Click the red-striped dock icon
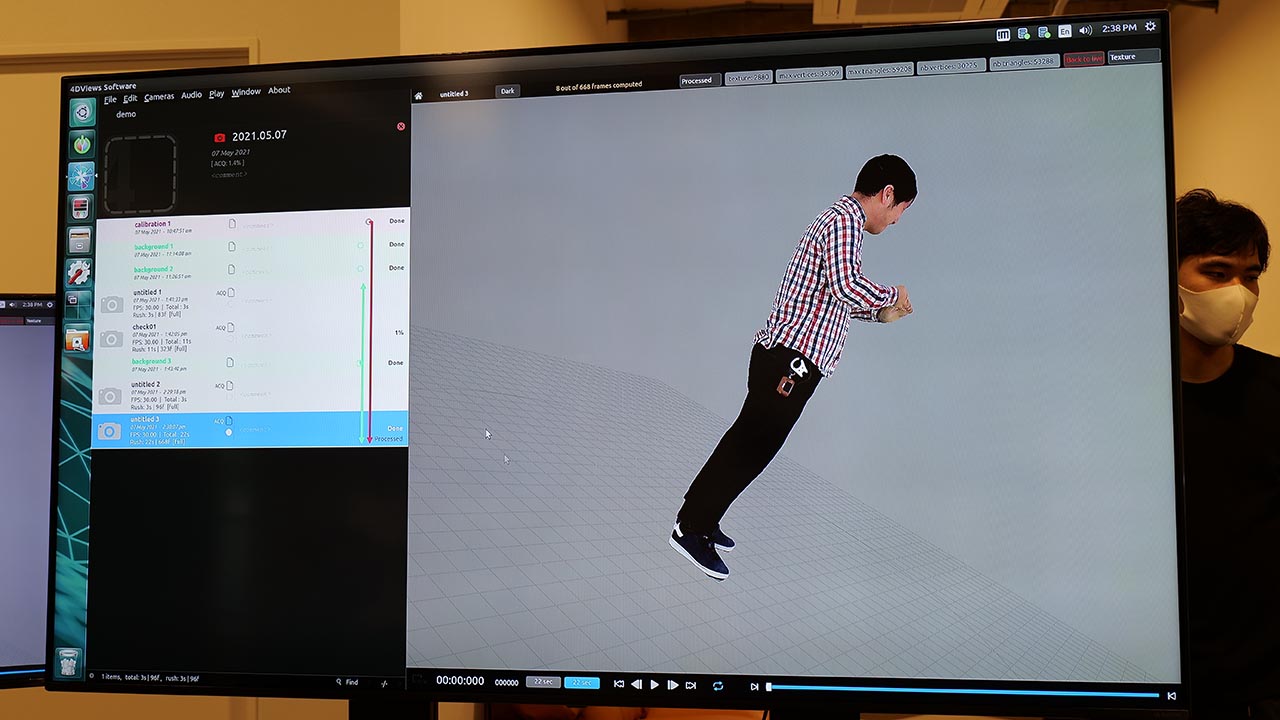The image size is (1280, 720). pos(80,208)
